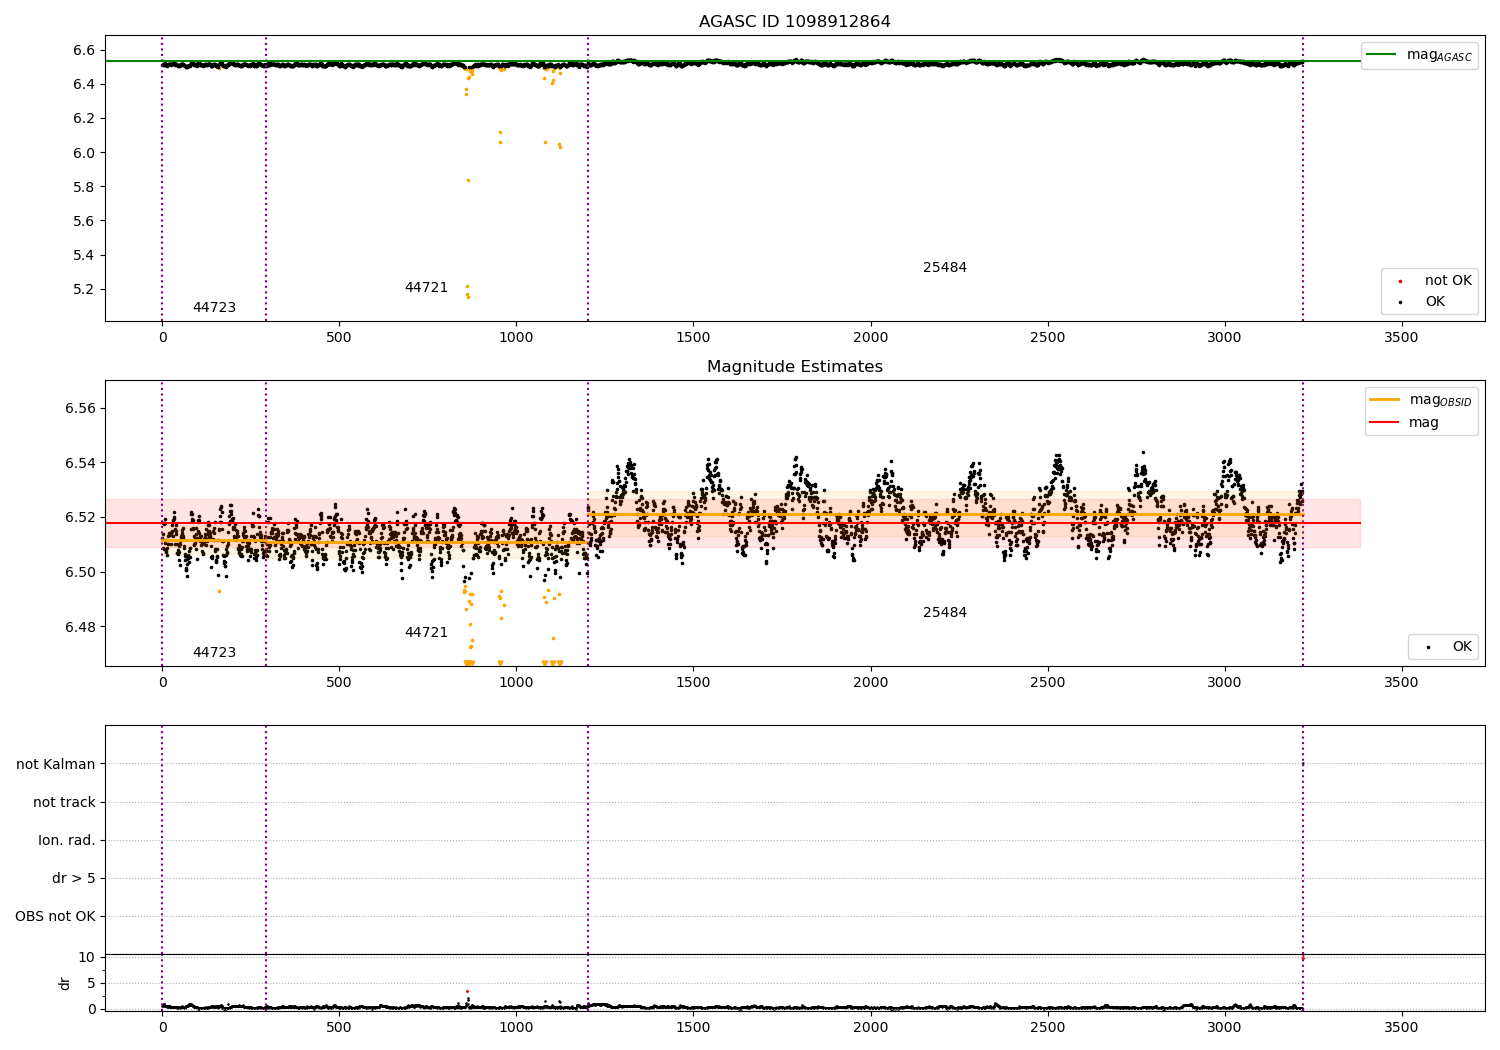The height and width of the screenshot is (1050, 1500).
Task: Select the 'OK' legend entry in middle plot
Action: coord(1448,647)
